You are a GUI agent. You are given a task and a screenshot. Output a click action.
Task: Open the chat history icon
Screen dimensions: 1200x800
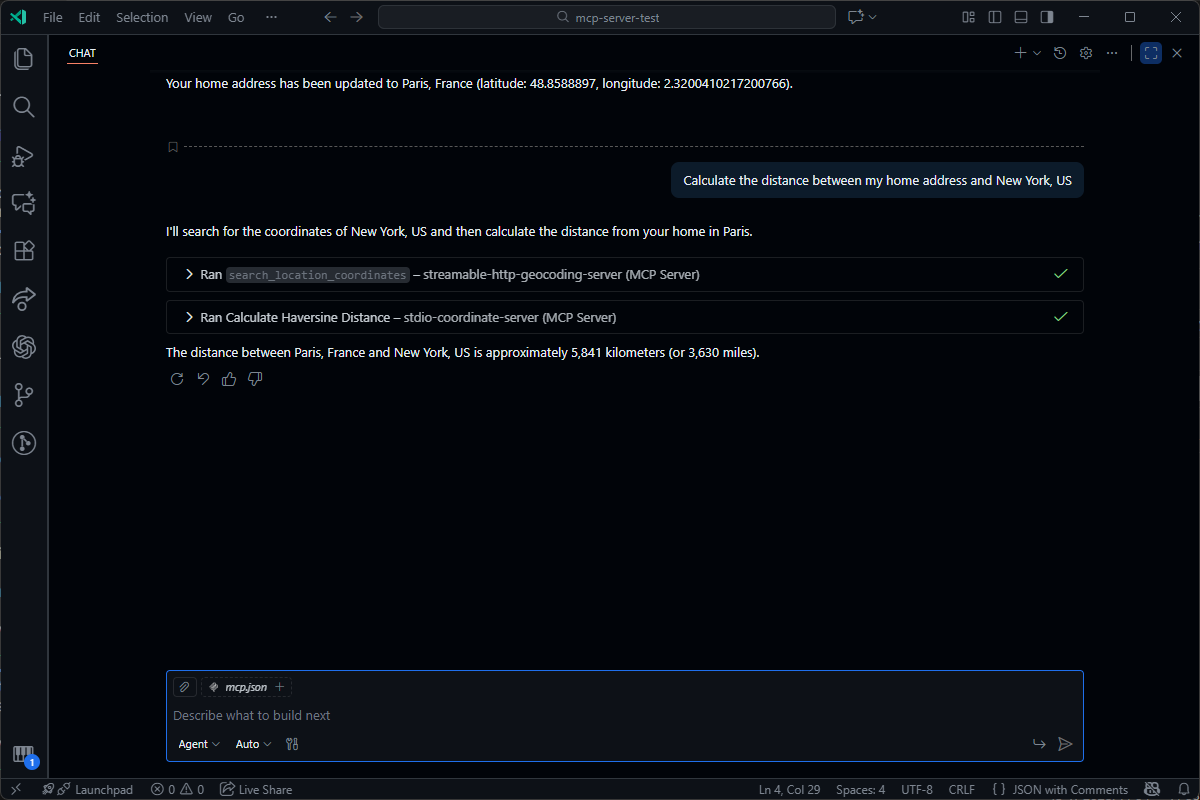(x=1060, y=53)
